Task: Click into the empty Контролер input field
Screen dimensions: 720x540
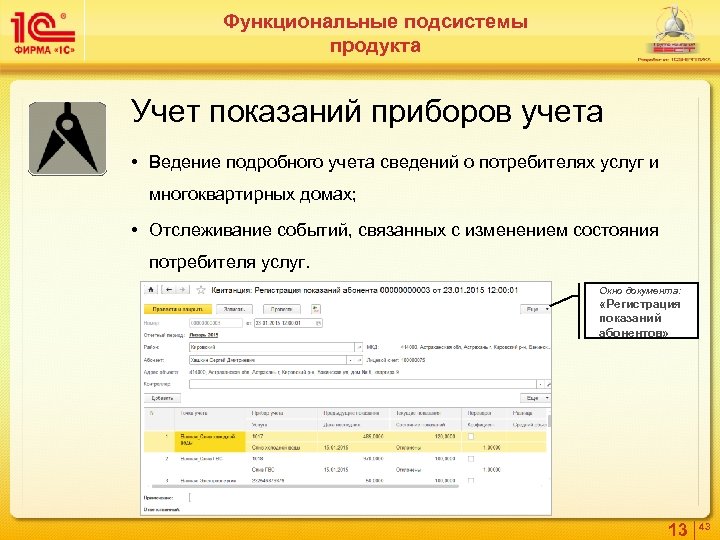Action: coord(363,384)
